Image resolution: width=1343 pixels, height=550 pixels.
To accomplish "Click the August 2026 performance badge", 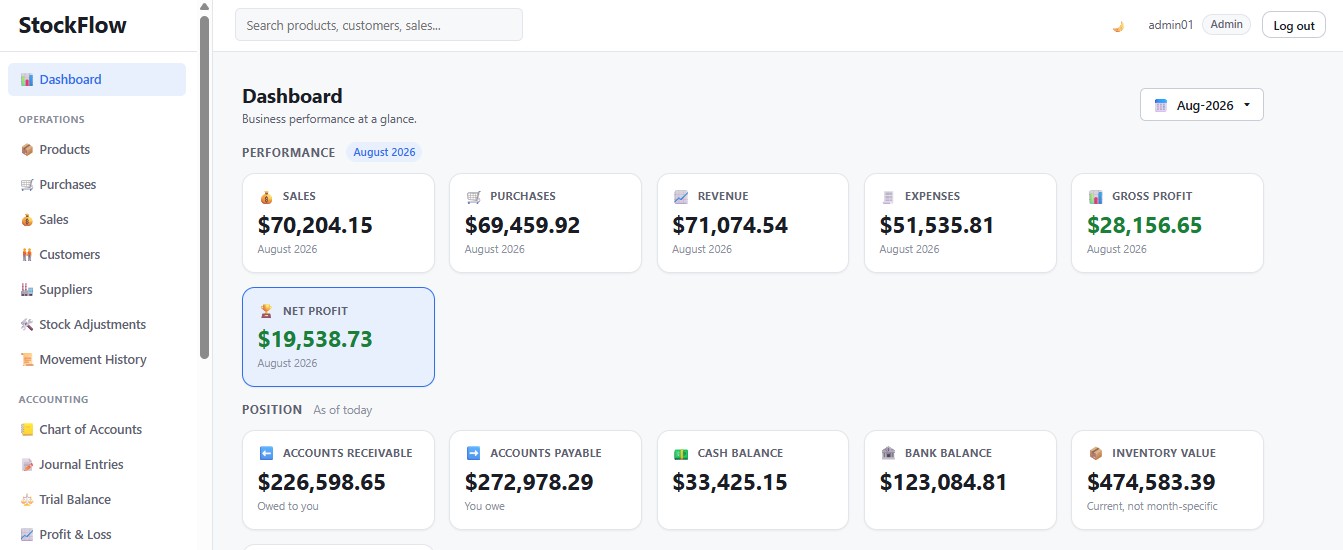I will coord(384,153).
